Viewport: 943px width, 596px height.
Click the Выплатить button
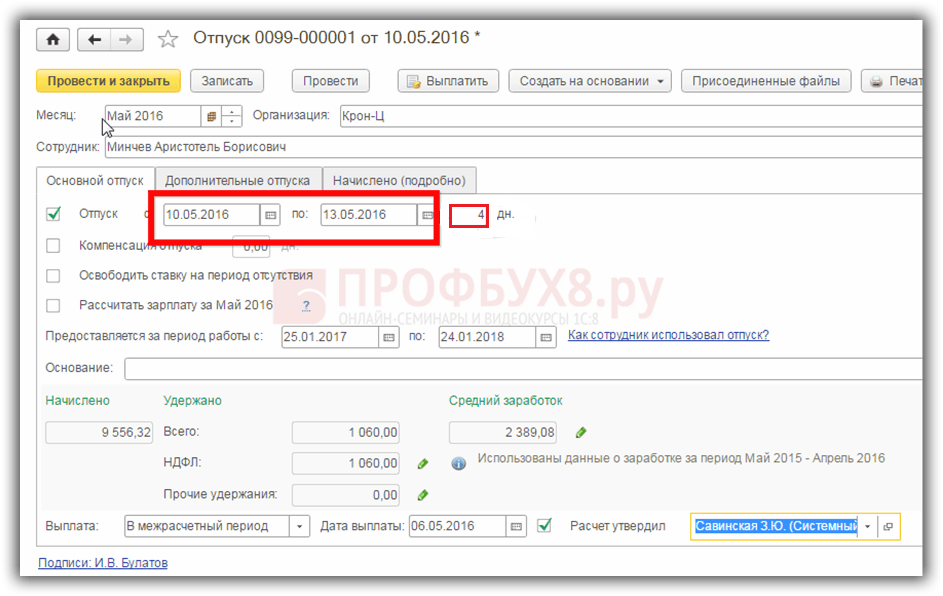448,81
